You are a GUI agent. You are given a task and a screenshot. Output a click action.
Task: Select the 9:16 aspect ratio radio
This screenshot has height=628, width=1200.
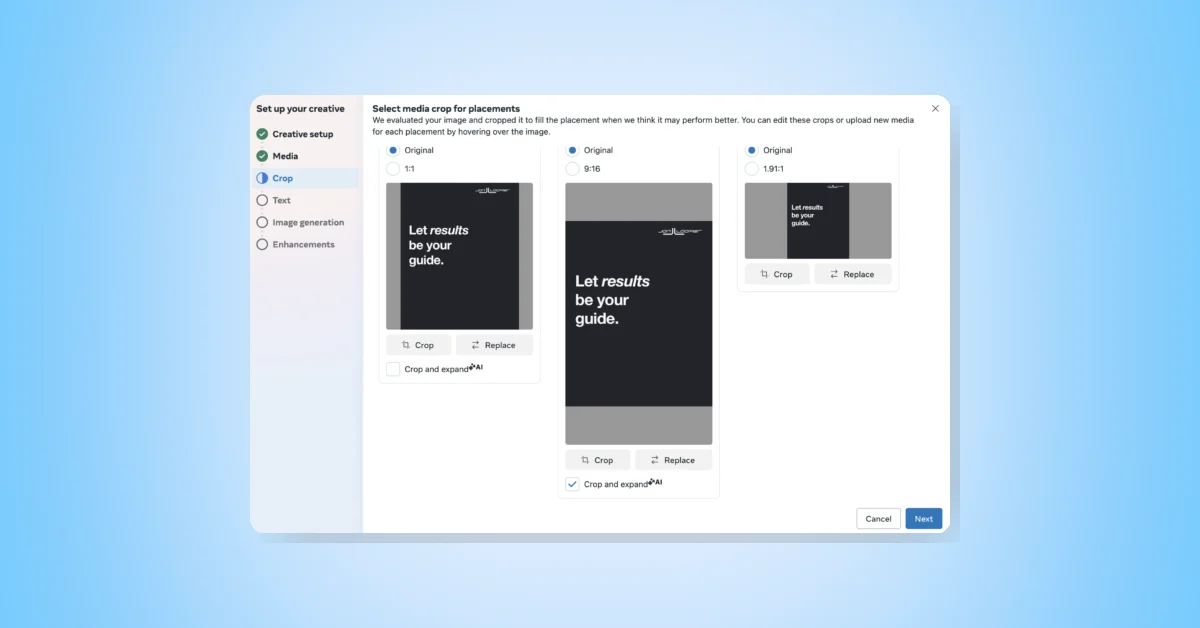[x=572, y=169]
